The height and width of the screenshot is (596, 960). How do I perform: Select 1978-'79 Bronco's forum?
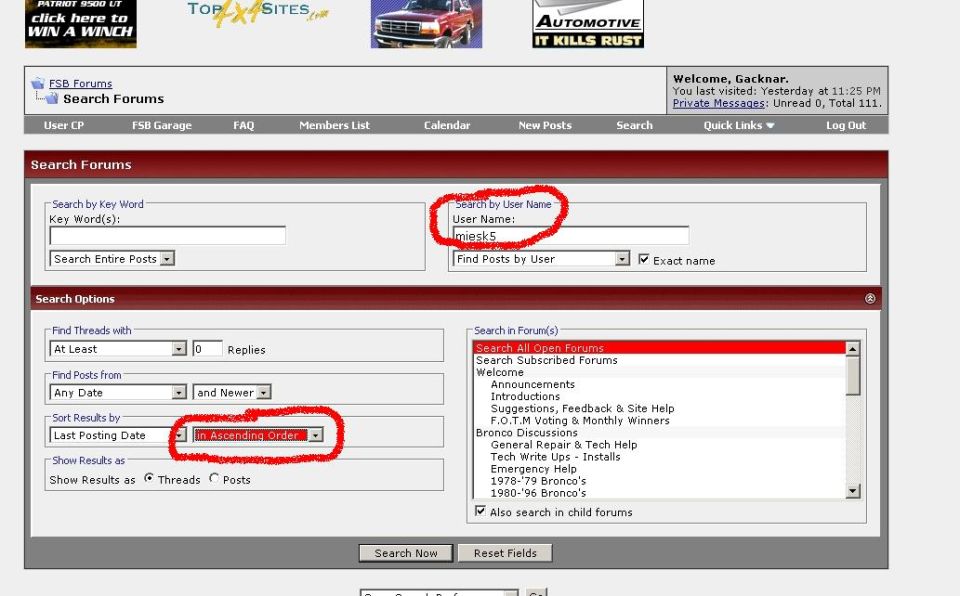click(659, 481)
